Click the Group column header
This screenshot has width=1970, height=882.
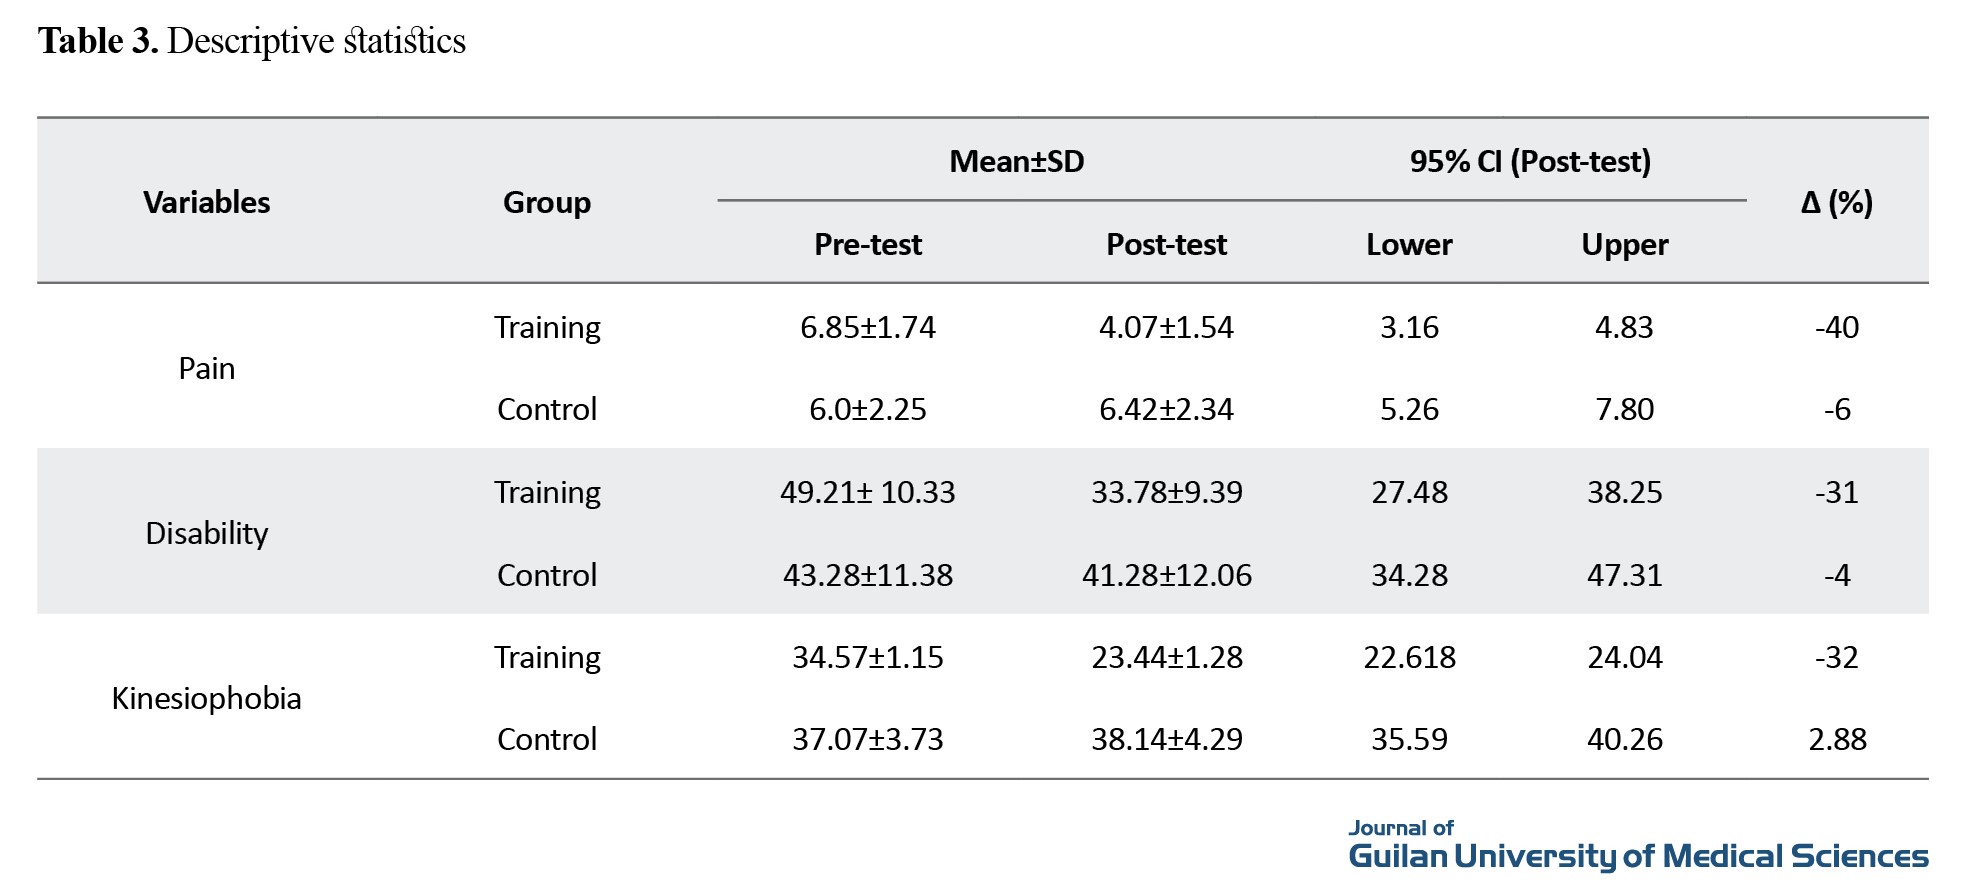[547, 202]
